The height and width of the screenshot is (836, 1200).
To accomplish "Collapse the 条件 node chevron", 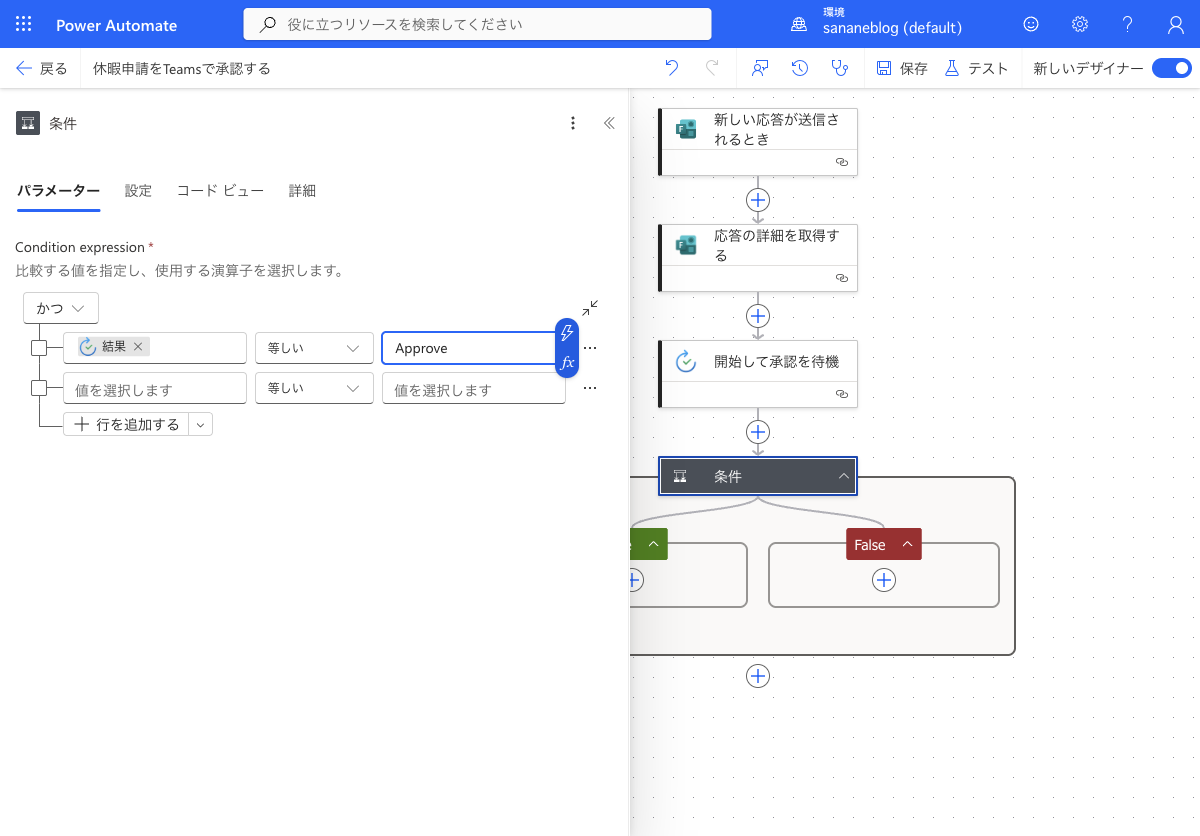I will click(844, 476).
